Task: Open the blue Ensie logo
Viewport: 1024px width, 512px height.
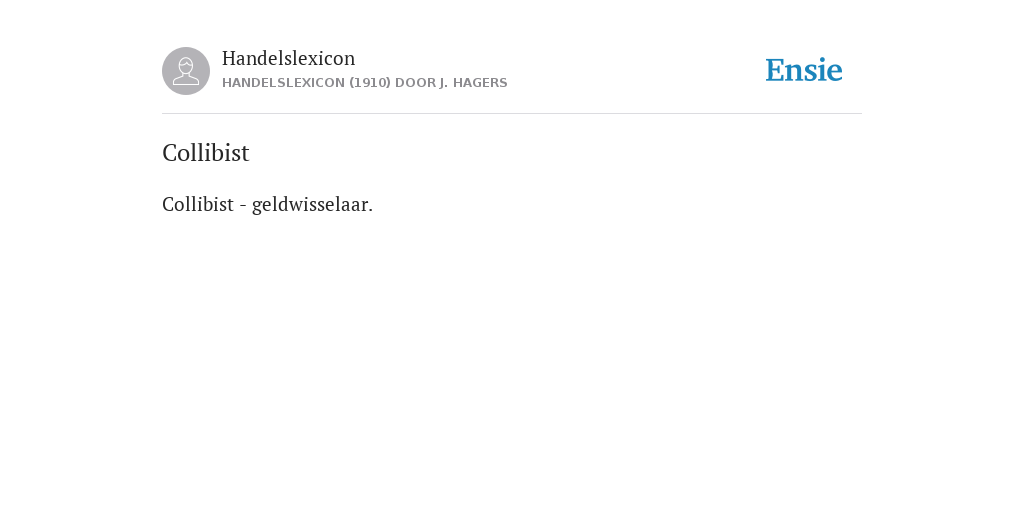Action: pos(804,71)
